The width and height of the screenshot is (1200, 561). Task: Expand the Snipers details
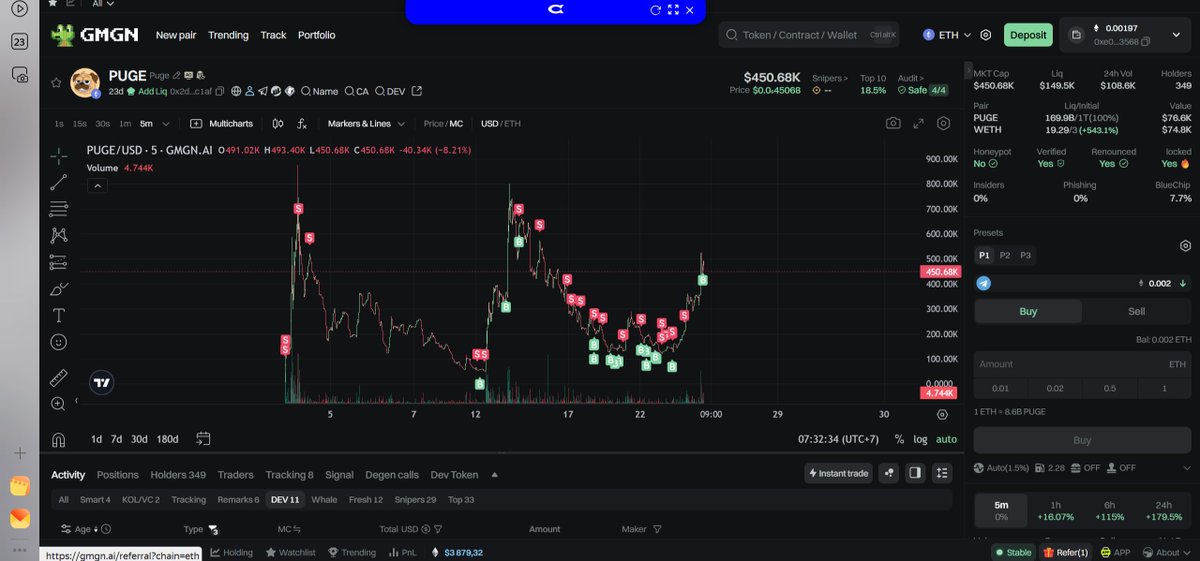coord(830,78)
